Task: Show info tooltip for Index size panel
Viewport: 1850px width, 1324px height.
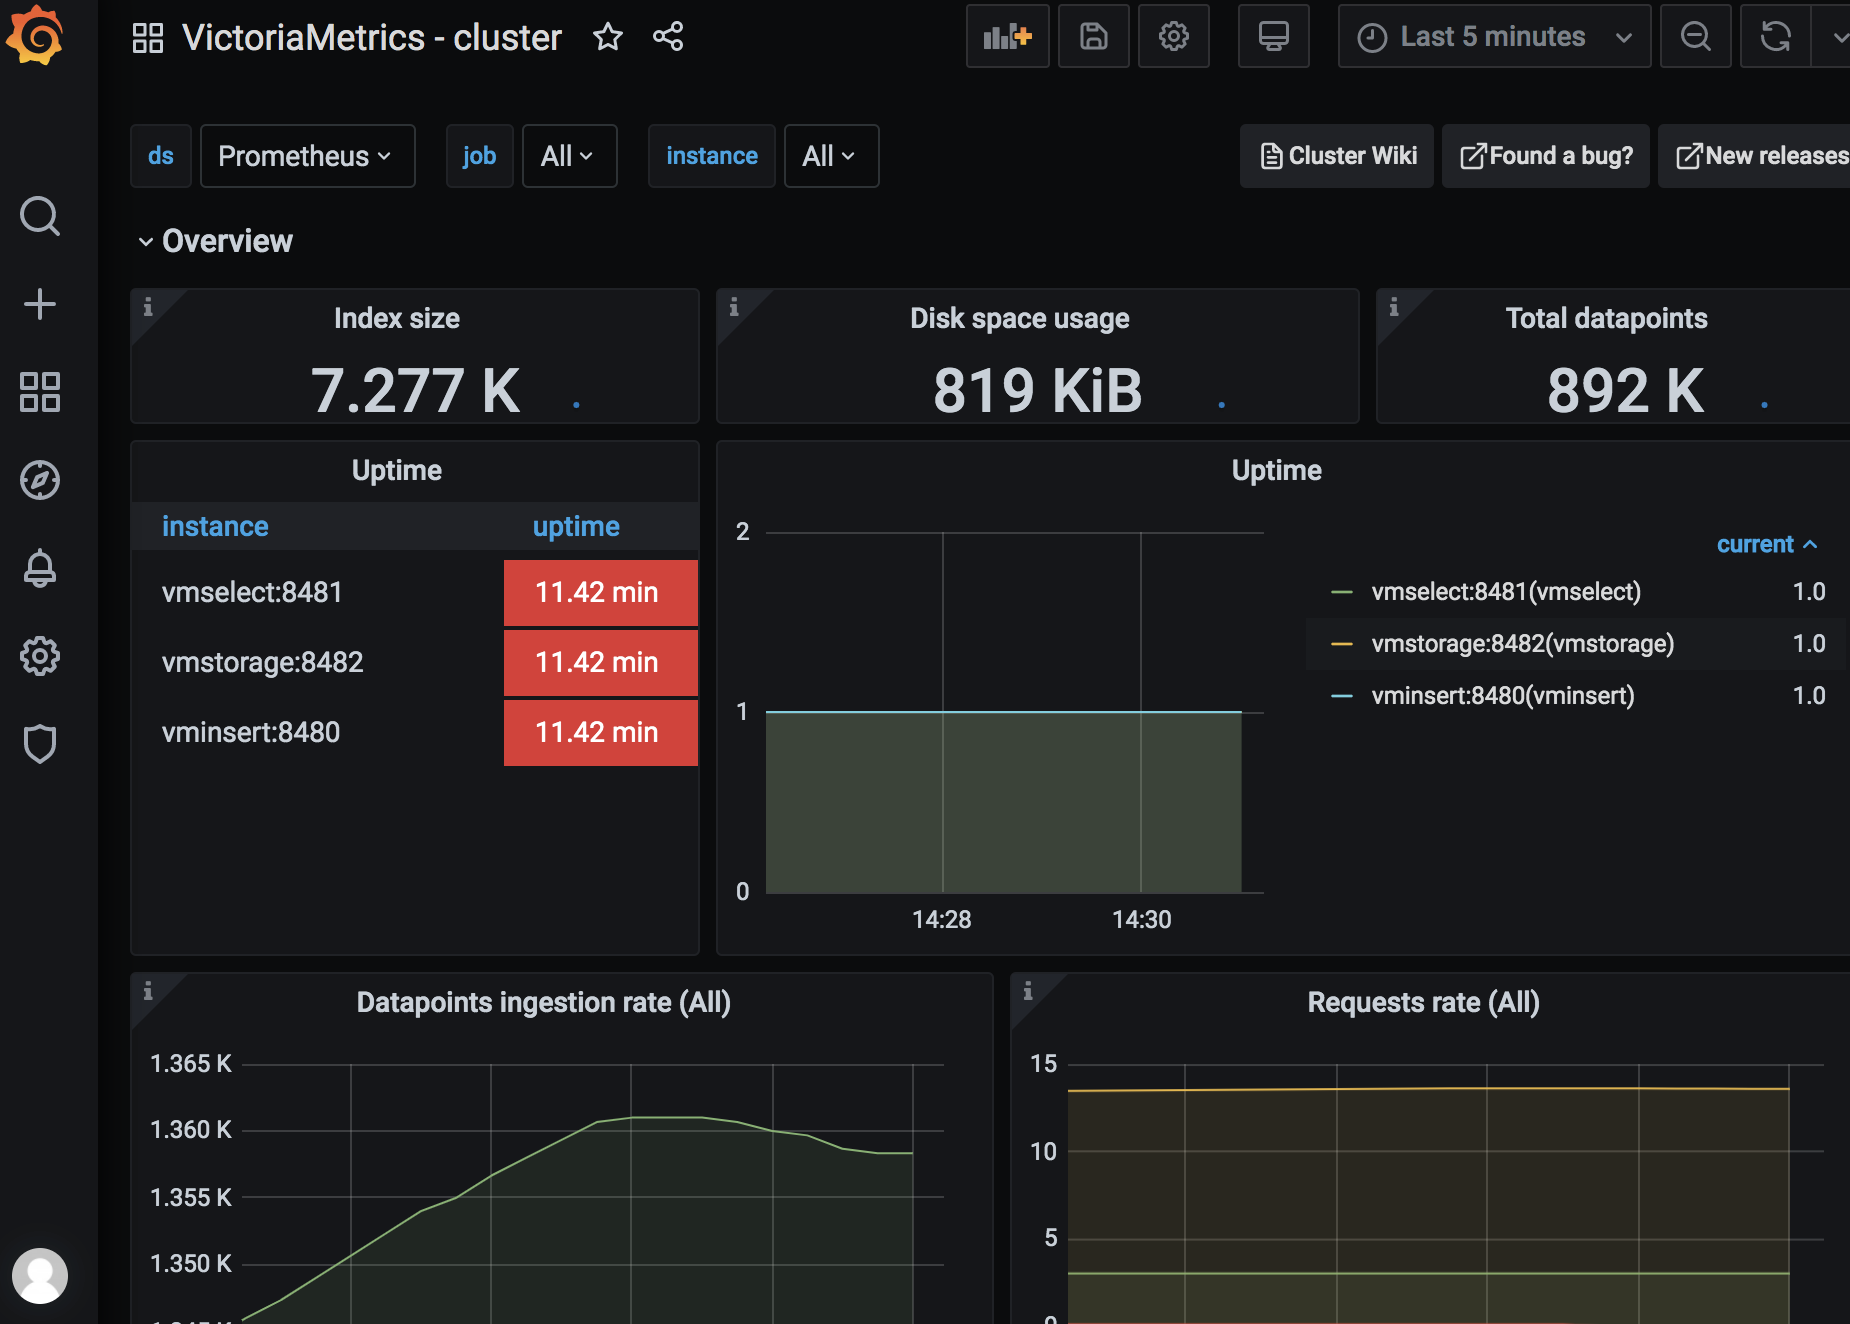Action: (x=148, y=307)
